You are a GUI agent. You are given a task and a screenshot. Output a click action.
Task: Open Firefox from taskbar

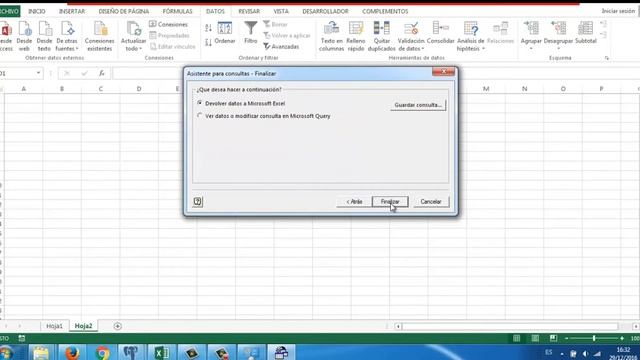[x=71, y=352]
